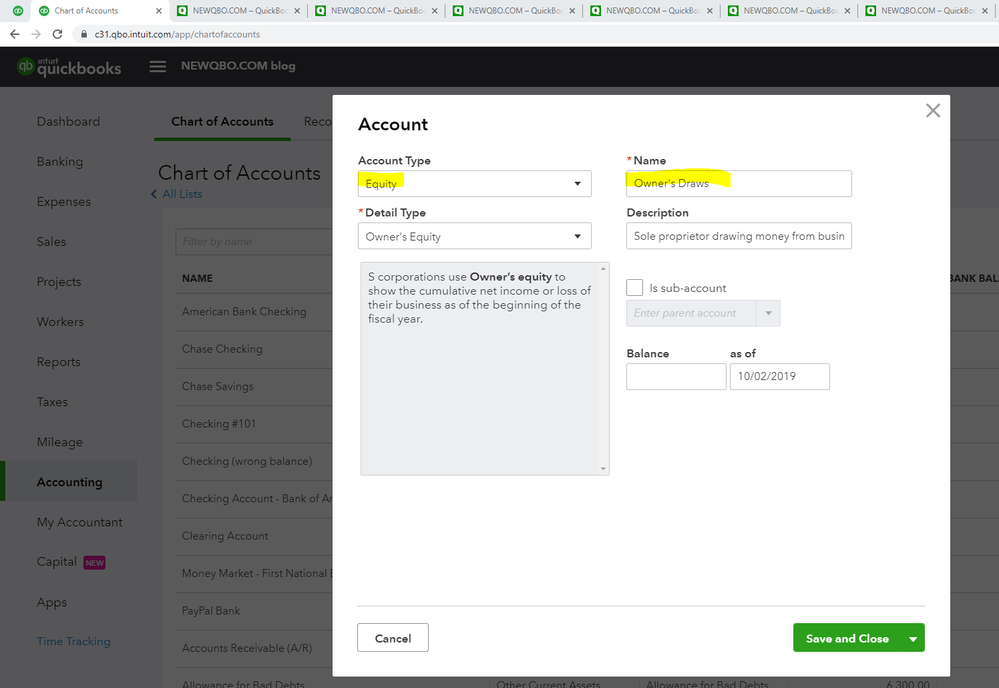Check the Is sub-account checkbox

pos(635,288)
